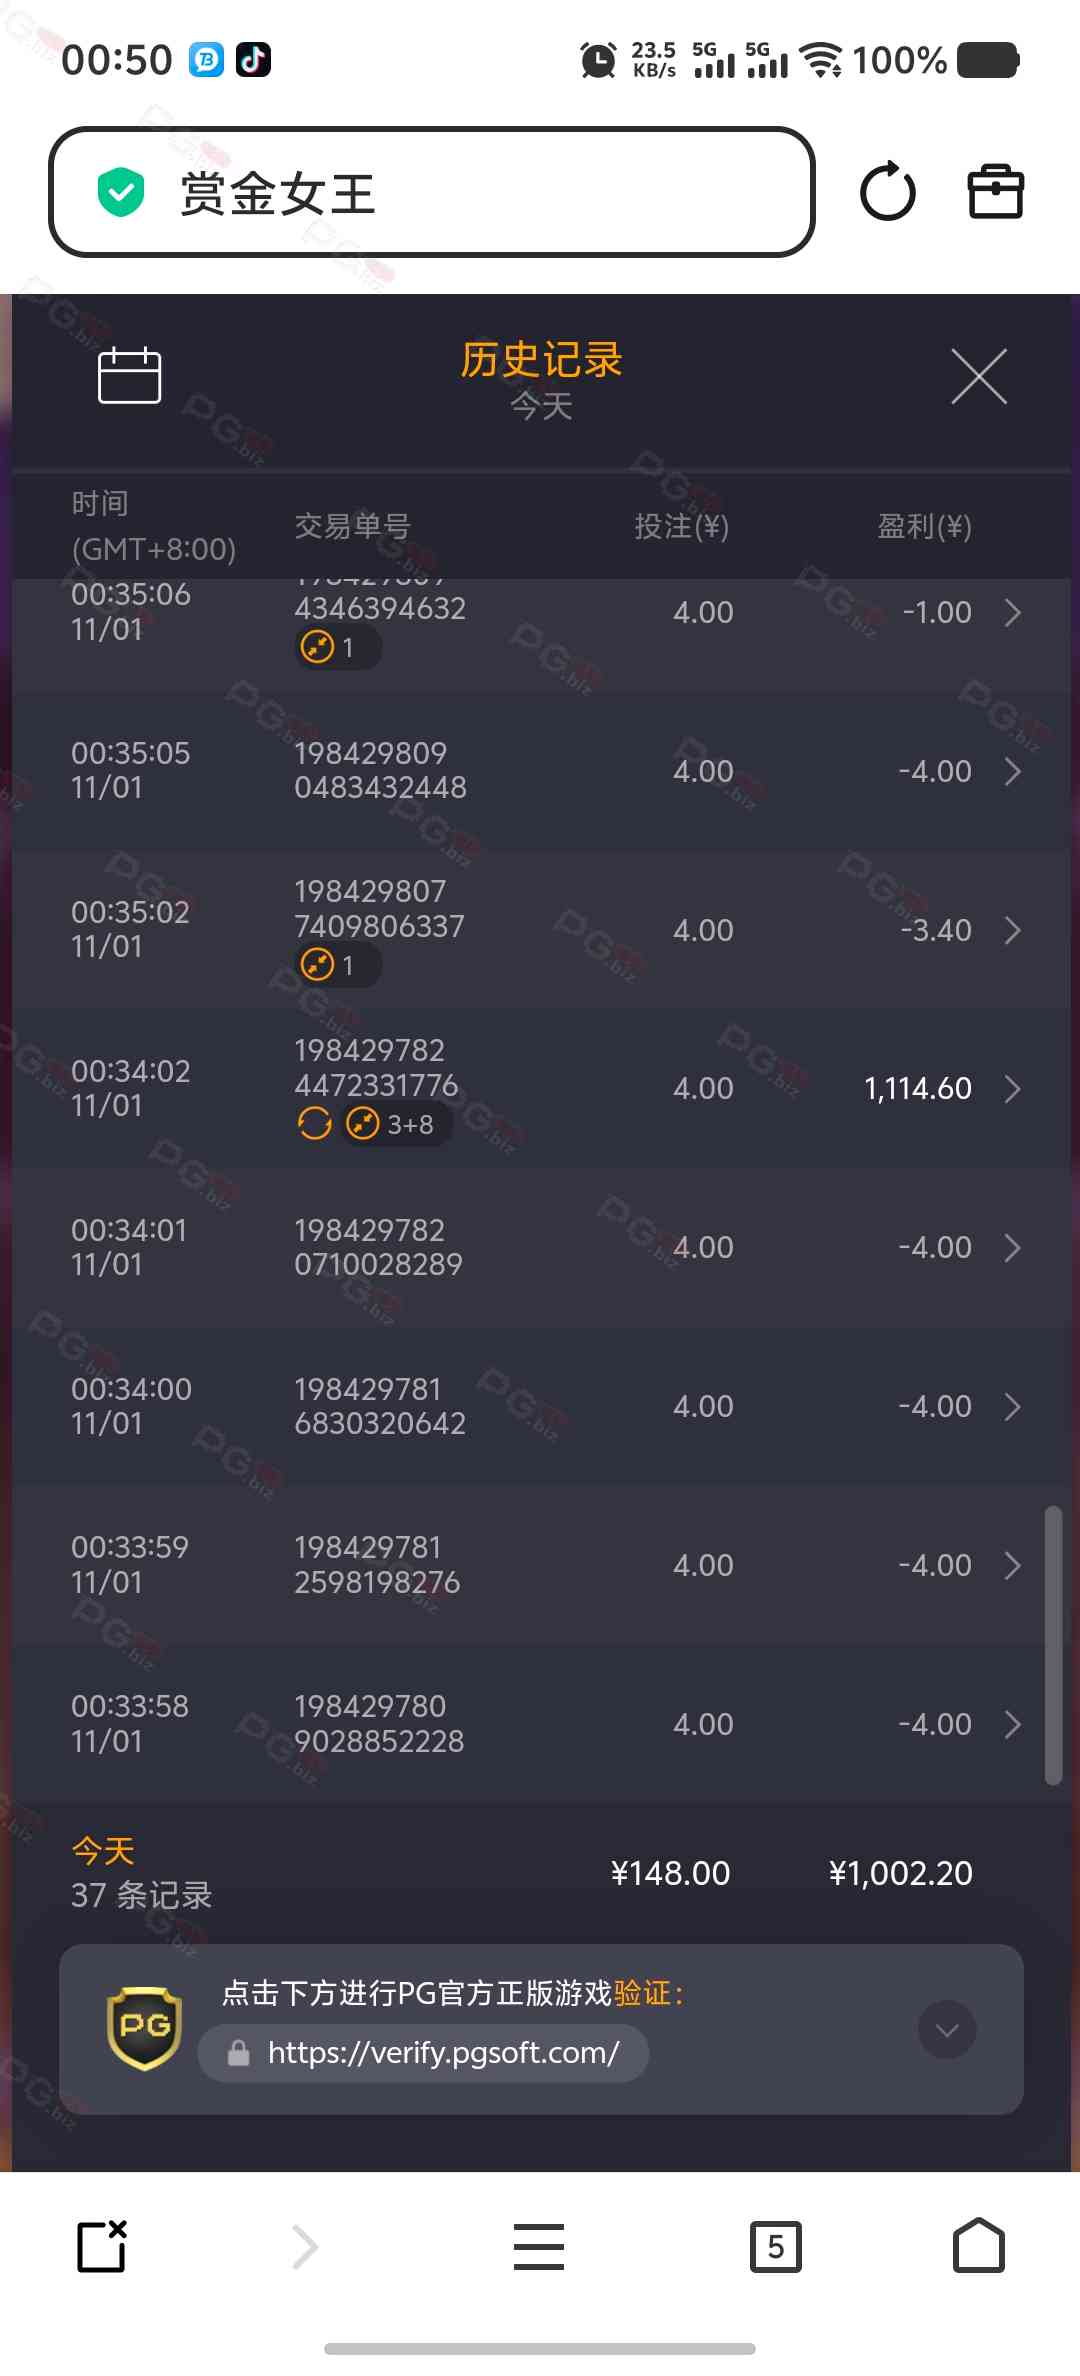Open the browser hamburger menu

539,2247
